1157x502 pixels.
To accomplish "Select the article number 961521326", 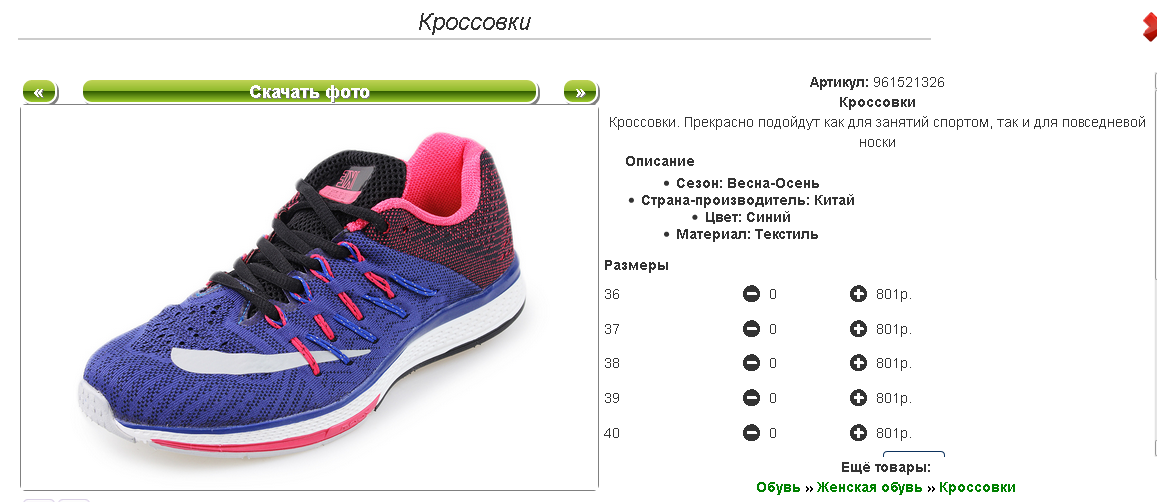I will 908,82.
